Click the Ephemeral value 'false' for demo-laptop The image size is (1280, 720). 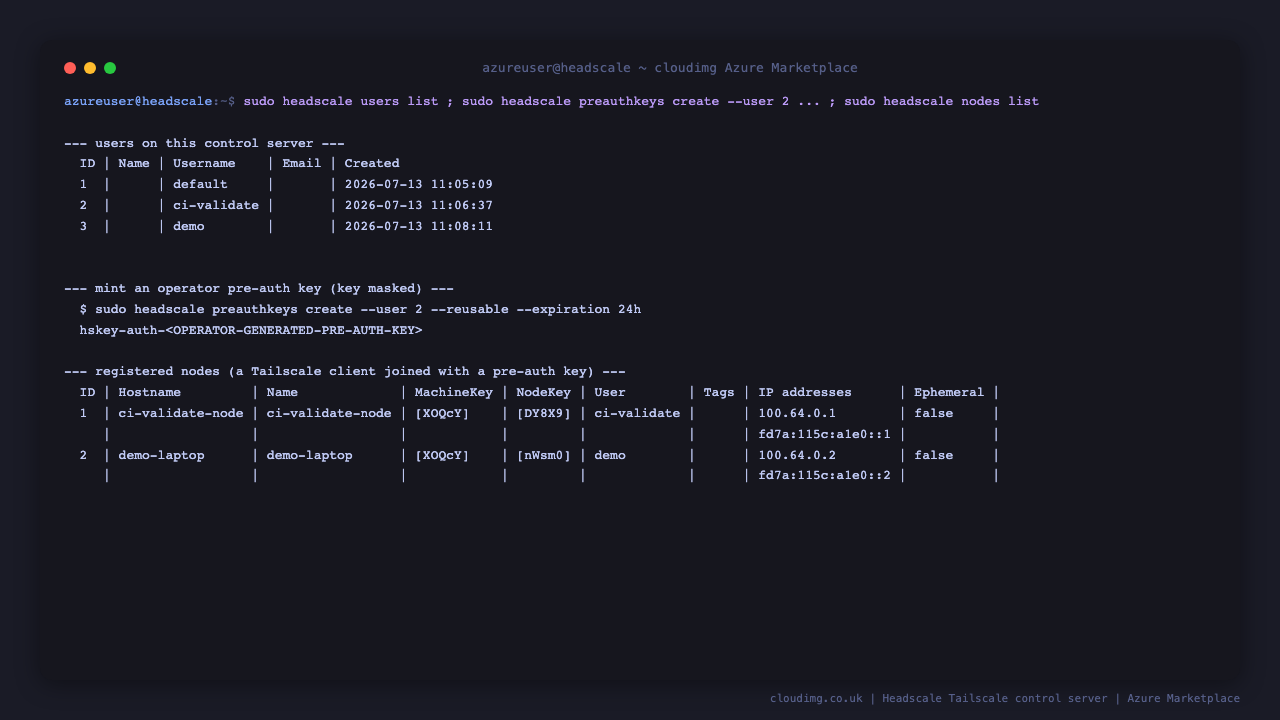pyautogui.click(x=933, y=455)
